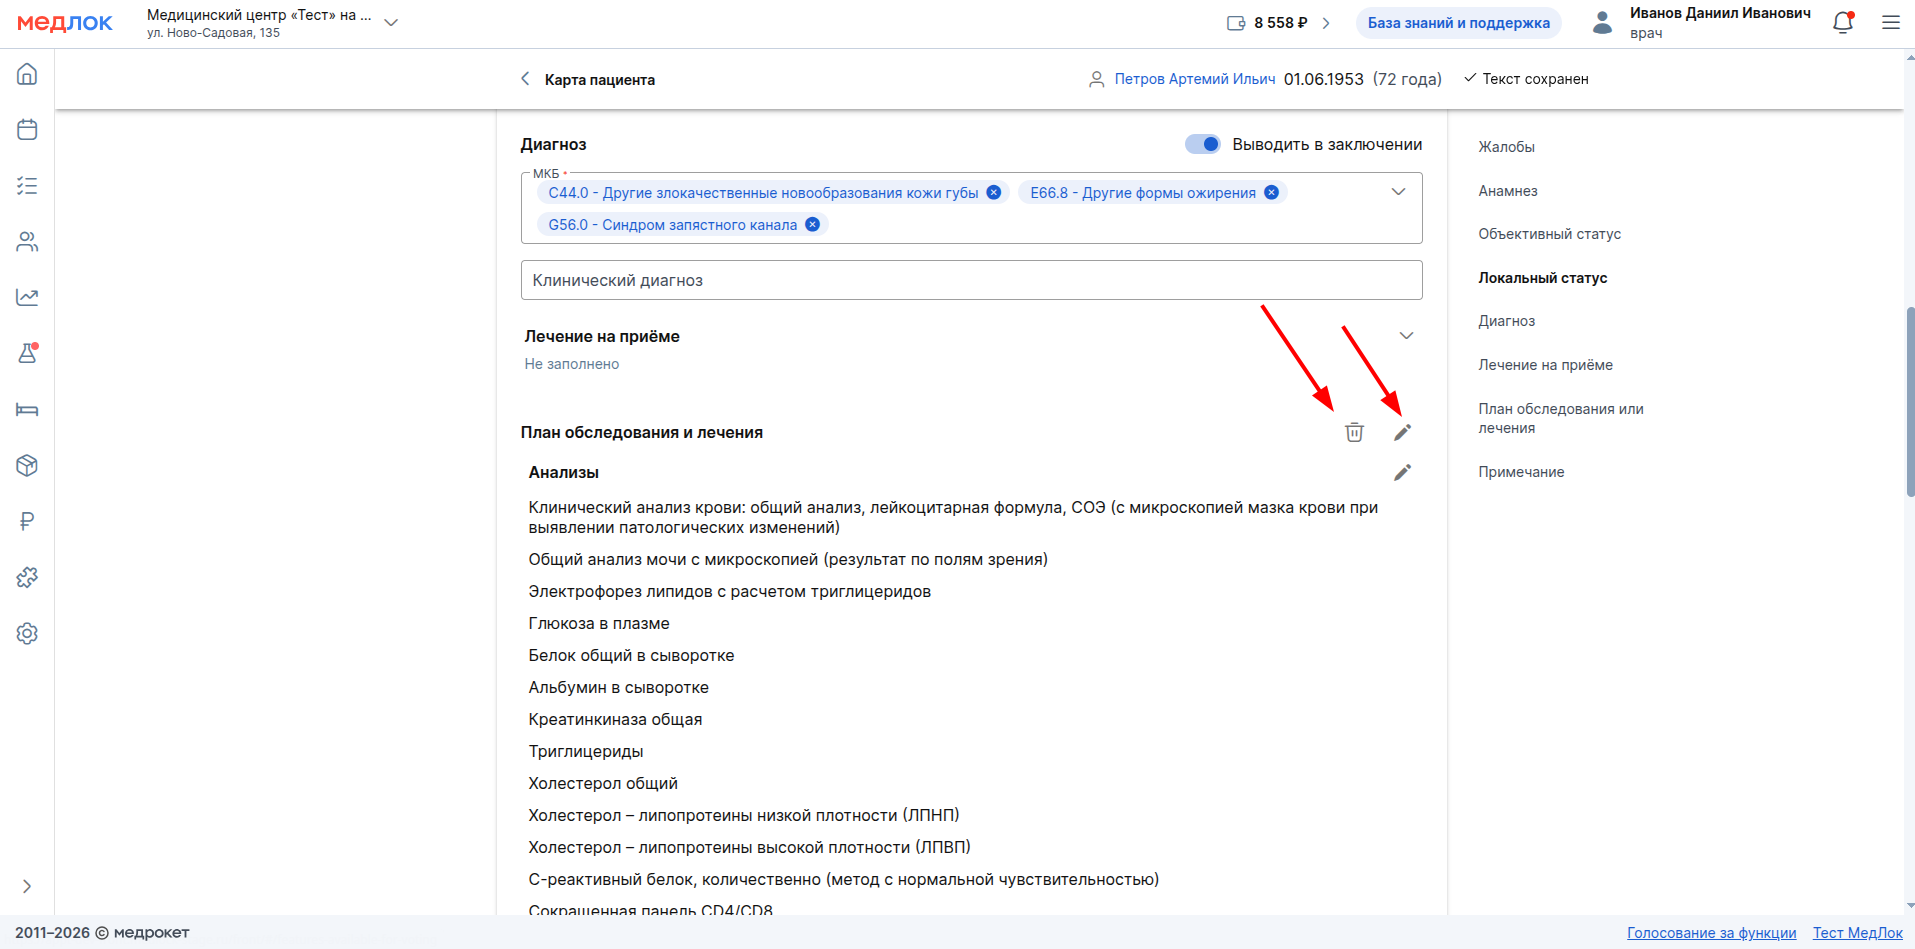The height and width of the screenshot is (949, 1915).
Task: Remove the C44.0 diagnosis chip
Action: [x=993, y=193]
